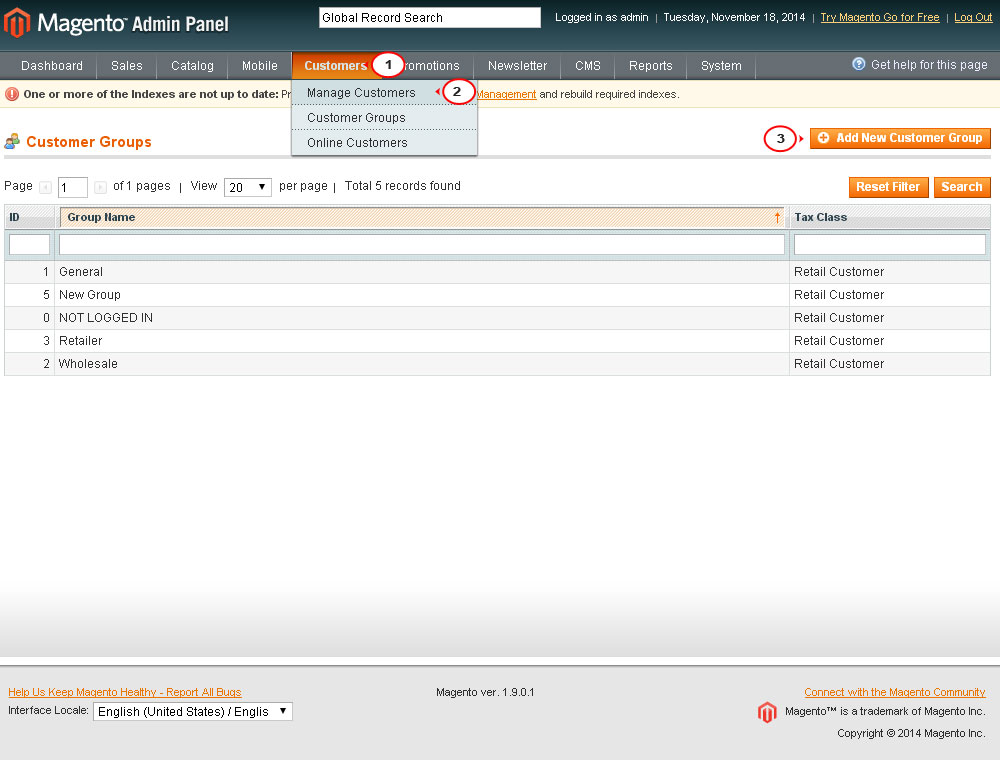This screenshot has height=760, width=1000.
Task: Click the Magento ver. 1.9.0.1 text
Action: pyautogui.click(x=485, y=692)
